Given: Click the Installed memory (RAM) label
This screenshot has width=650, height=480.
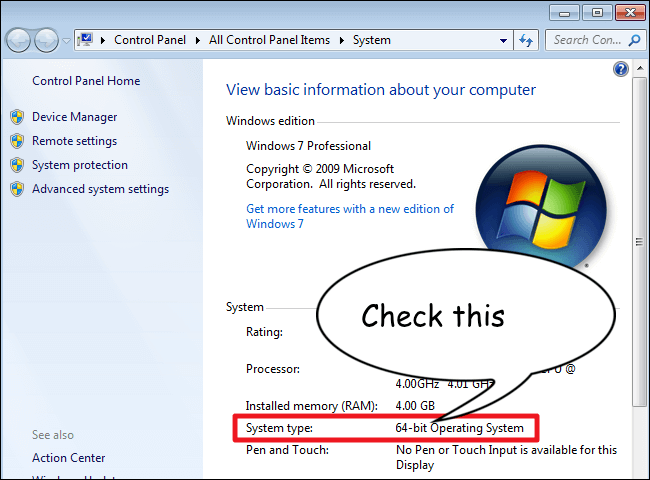Looking at the screenshot, I should [x=312, y=406].
